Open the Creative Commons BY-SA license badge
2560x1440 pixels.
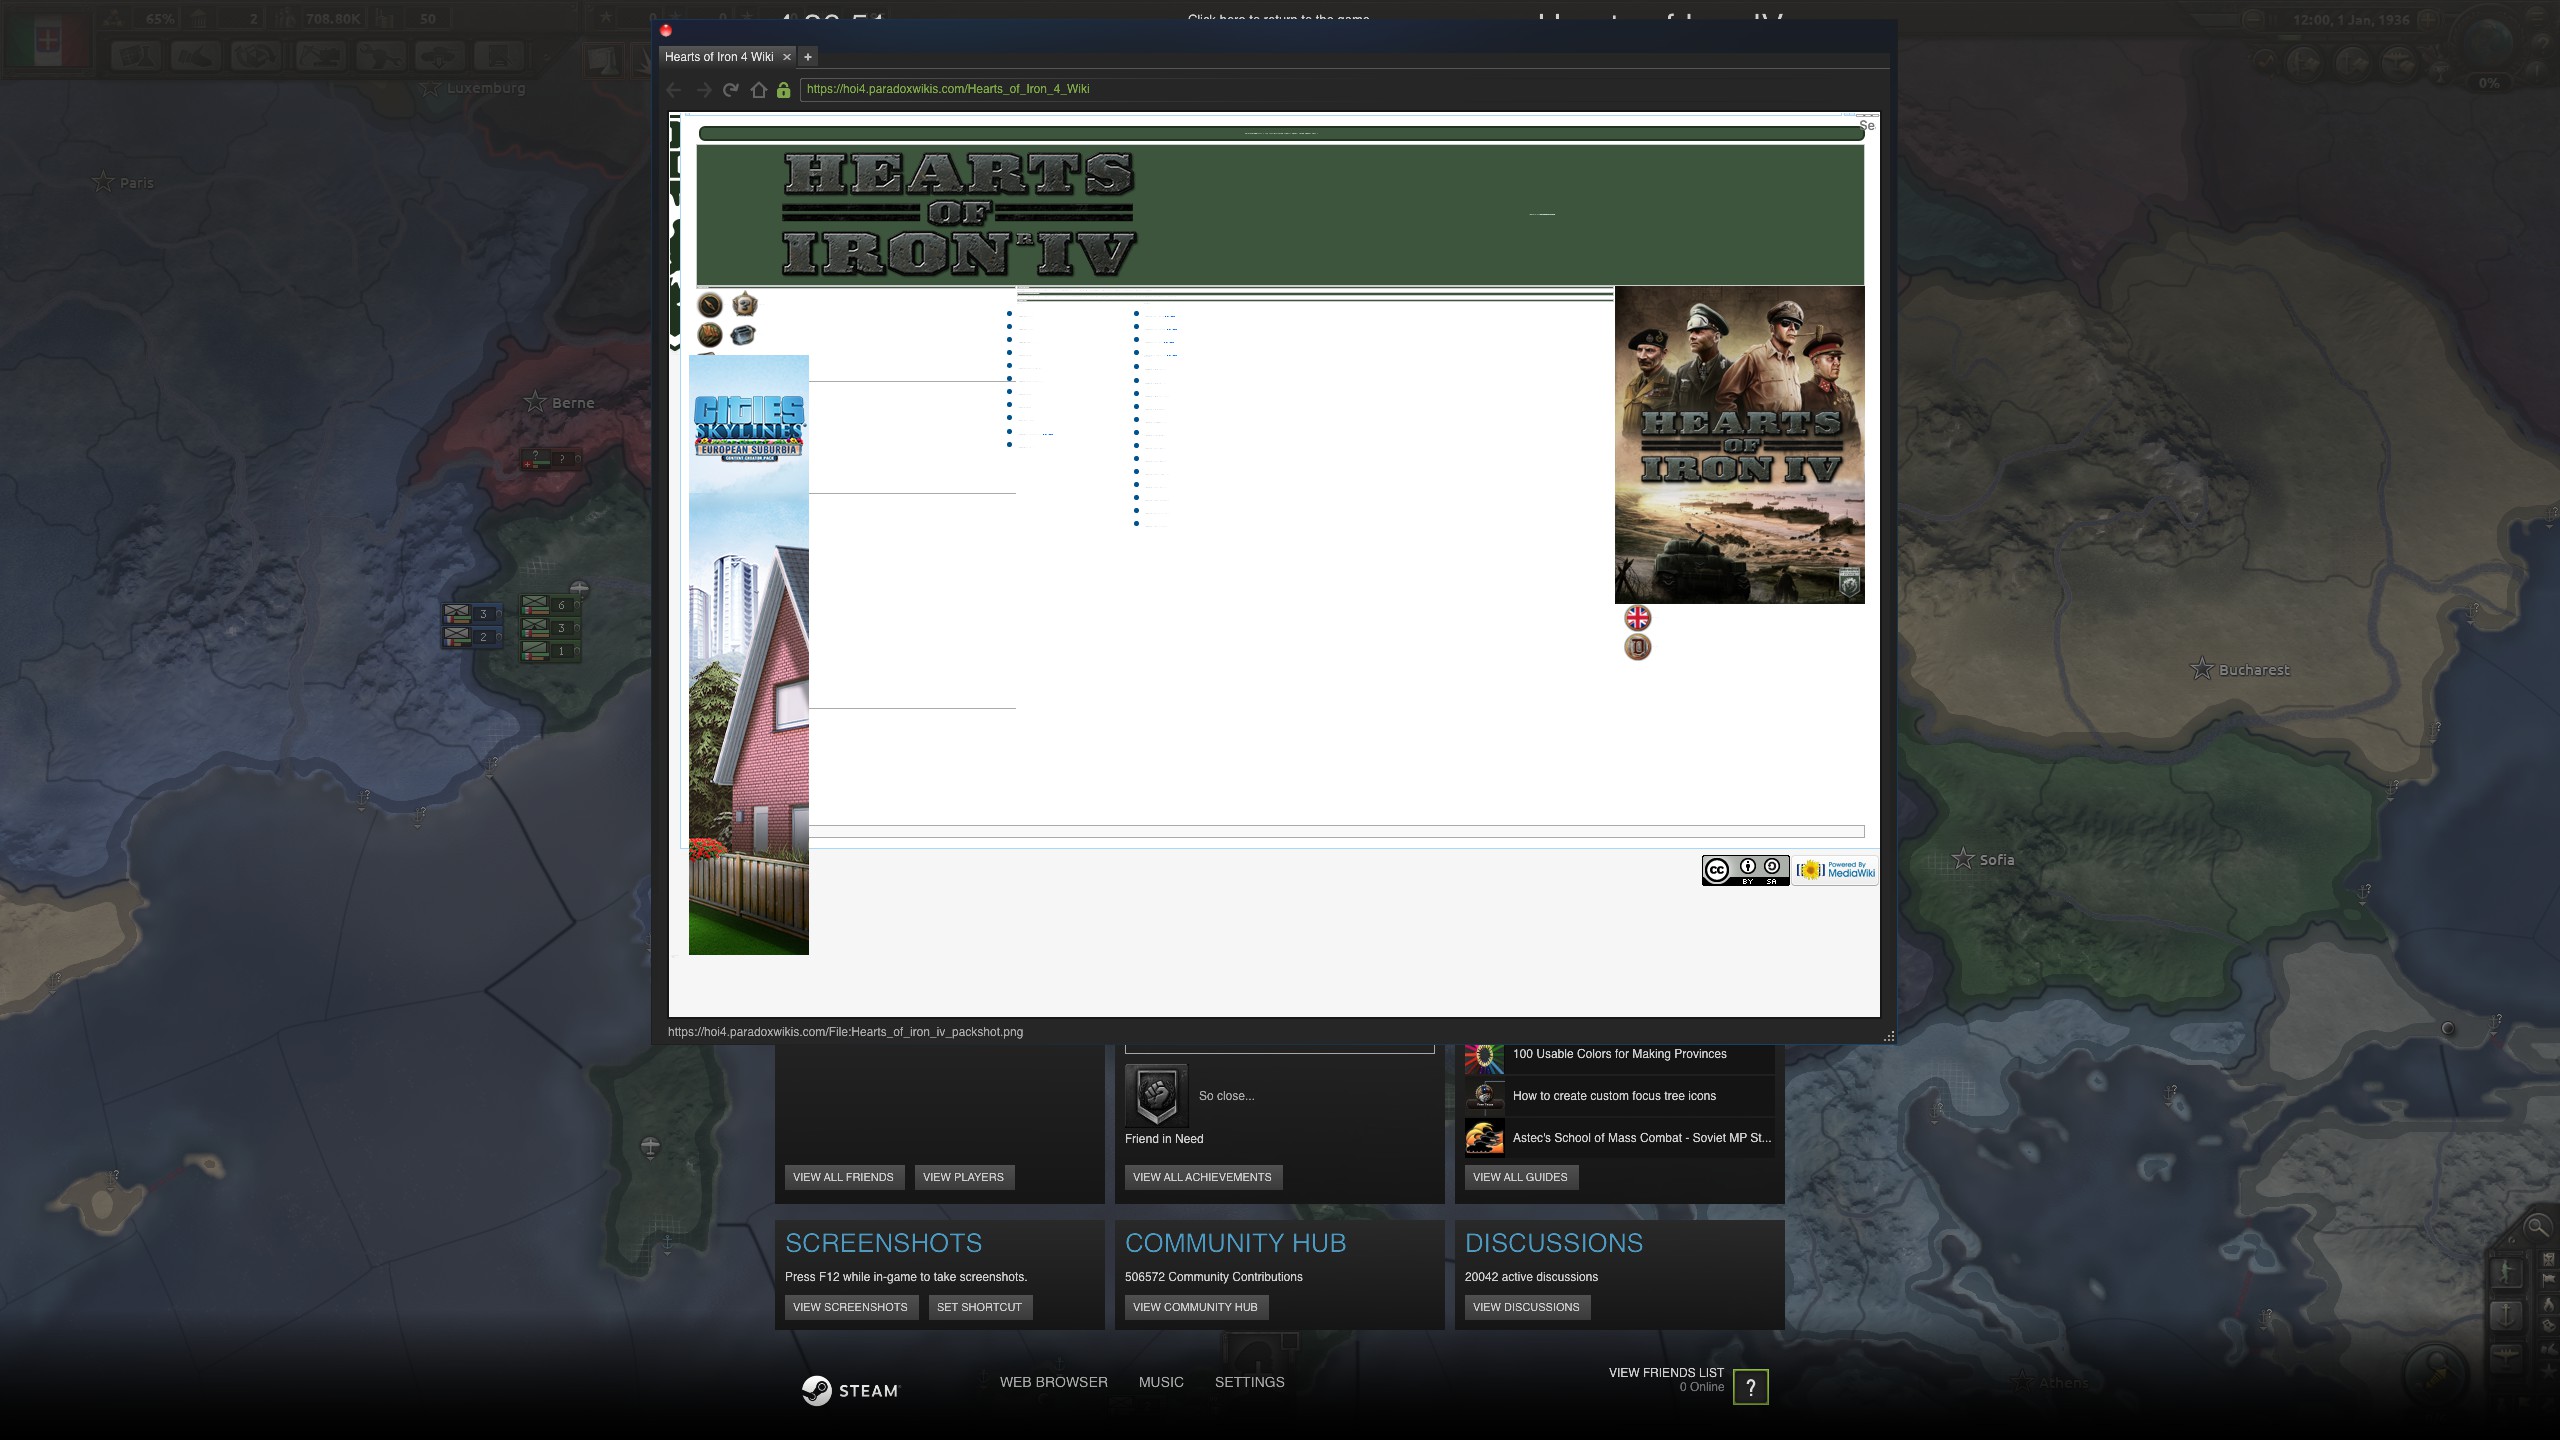1745,869
